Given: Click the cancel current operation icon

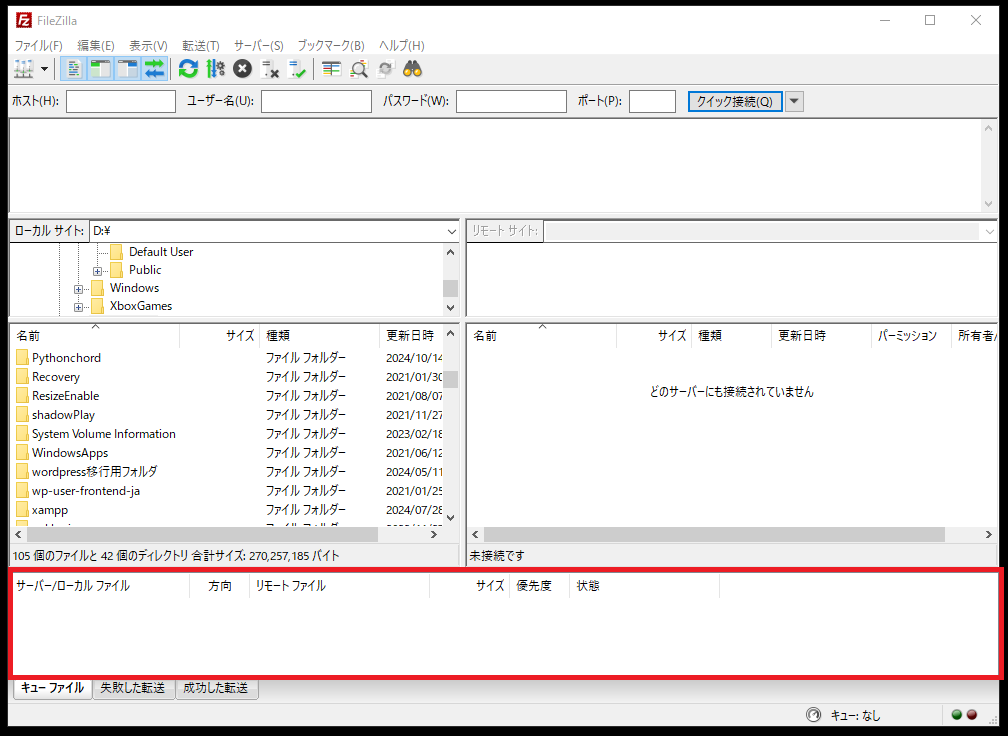Looking at the screenshot, I should 242,69.
